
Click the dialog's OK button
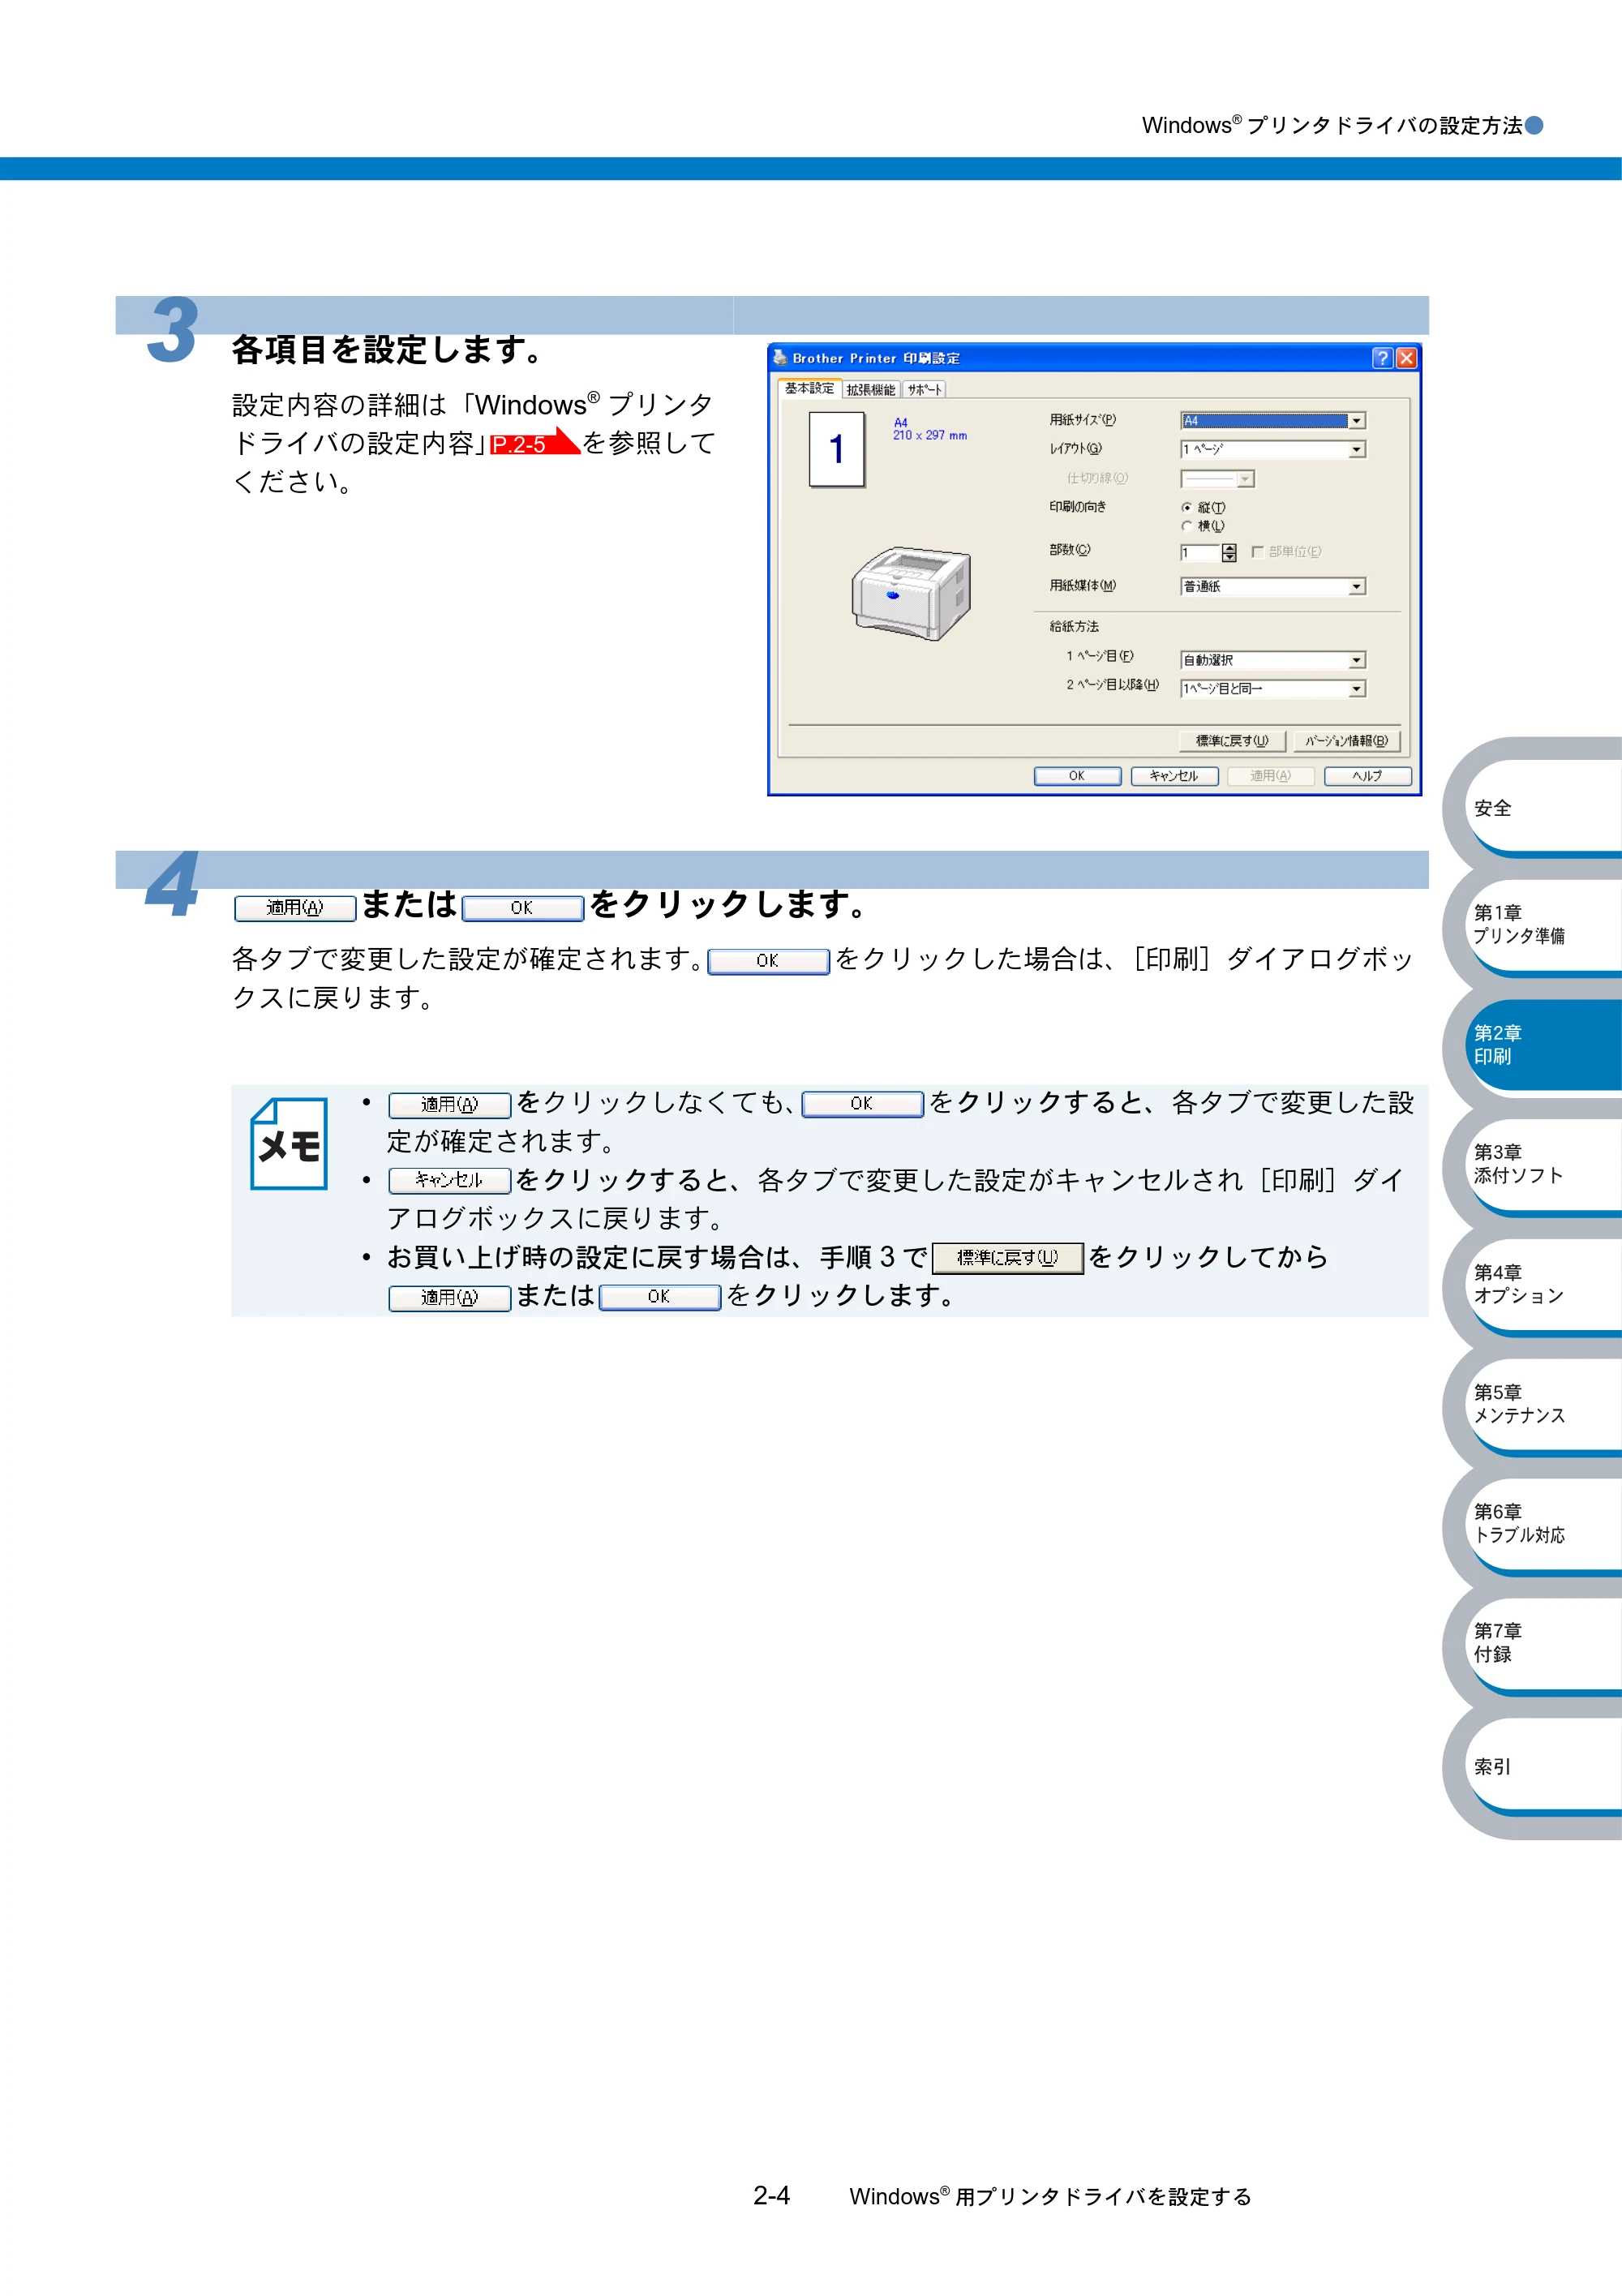(x=1077, y=776)
